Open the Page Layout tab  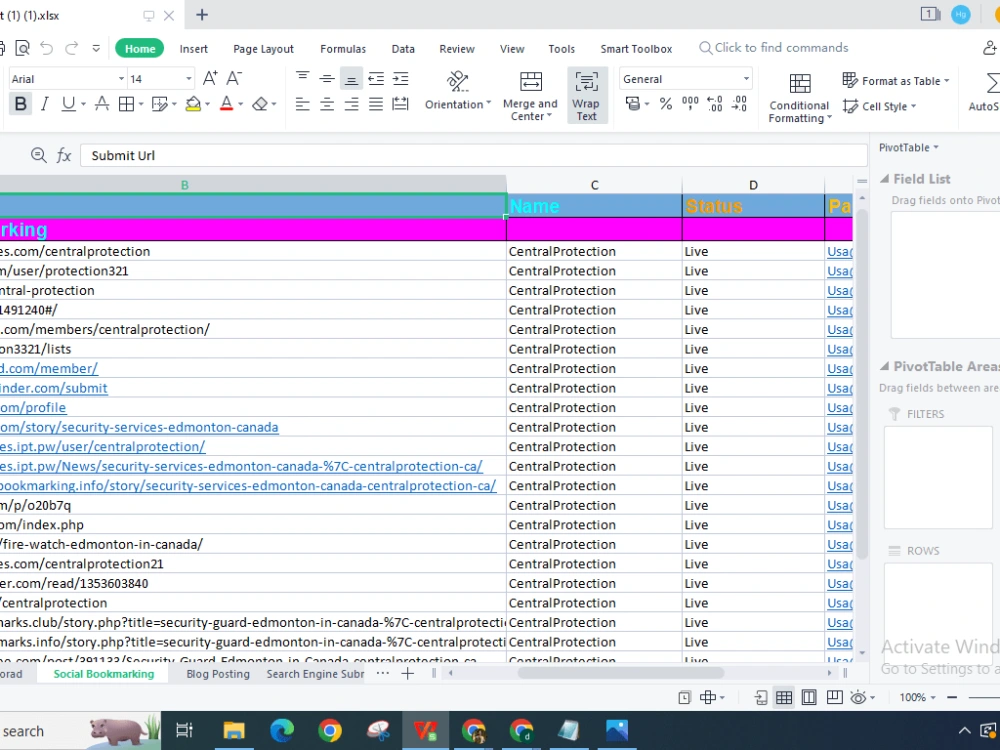[263, 49]
